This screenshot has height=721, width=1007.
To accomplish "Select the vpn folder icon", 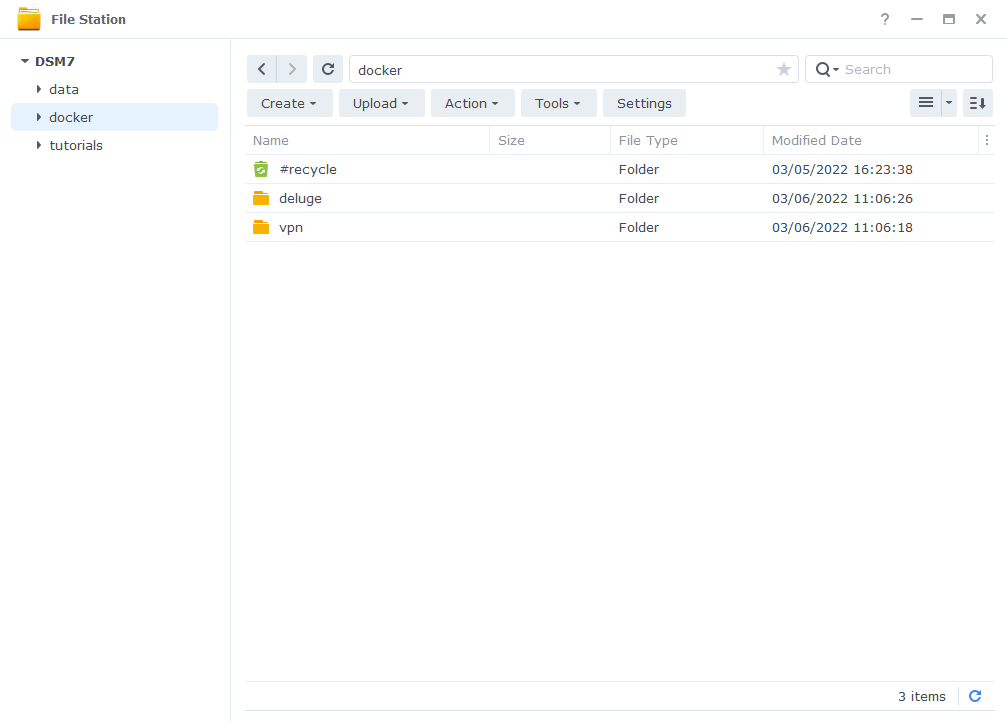I will (x=261, y=227).
